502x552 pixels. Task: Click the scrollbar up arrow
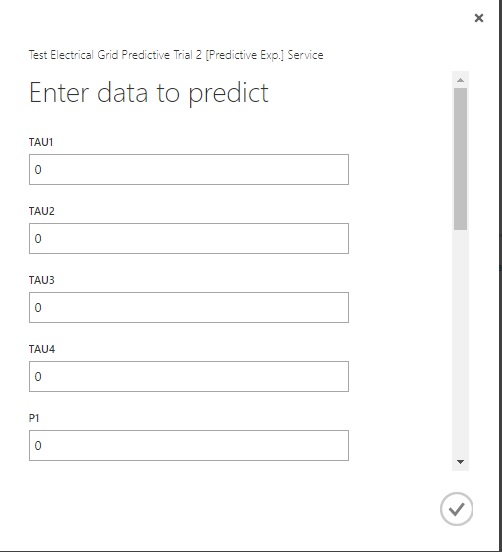460,80
